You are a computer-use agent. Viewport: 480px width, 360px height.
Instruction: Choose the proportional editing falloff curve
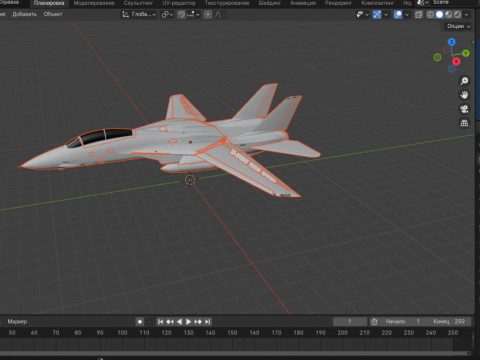(218, 15)
